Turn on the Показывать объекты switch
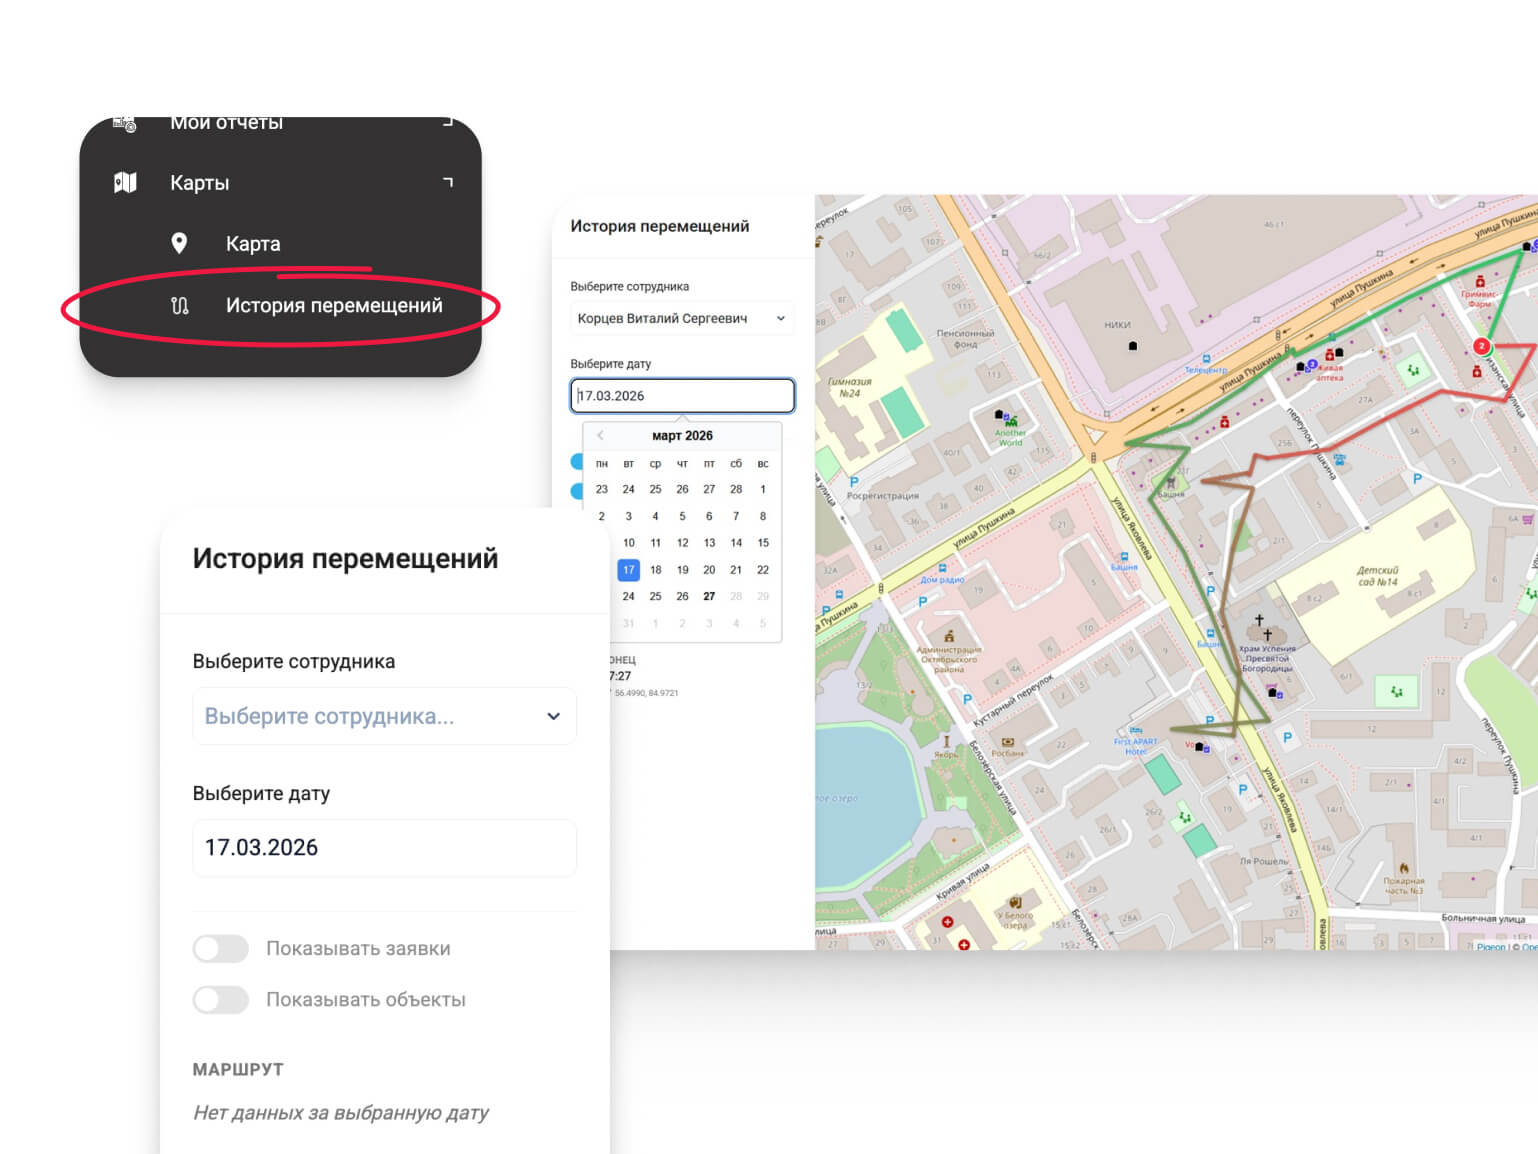 click(x=221, y=999)
